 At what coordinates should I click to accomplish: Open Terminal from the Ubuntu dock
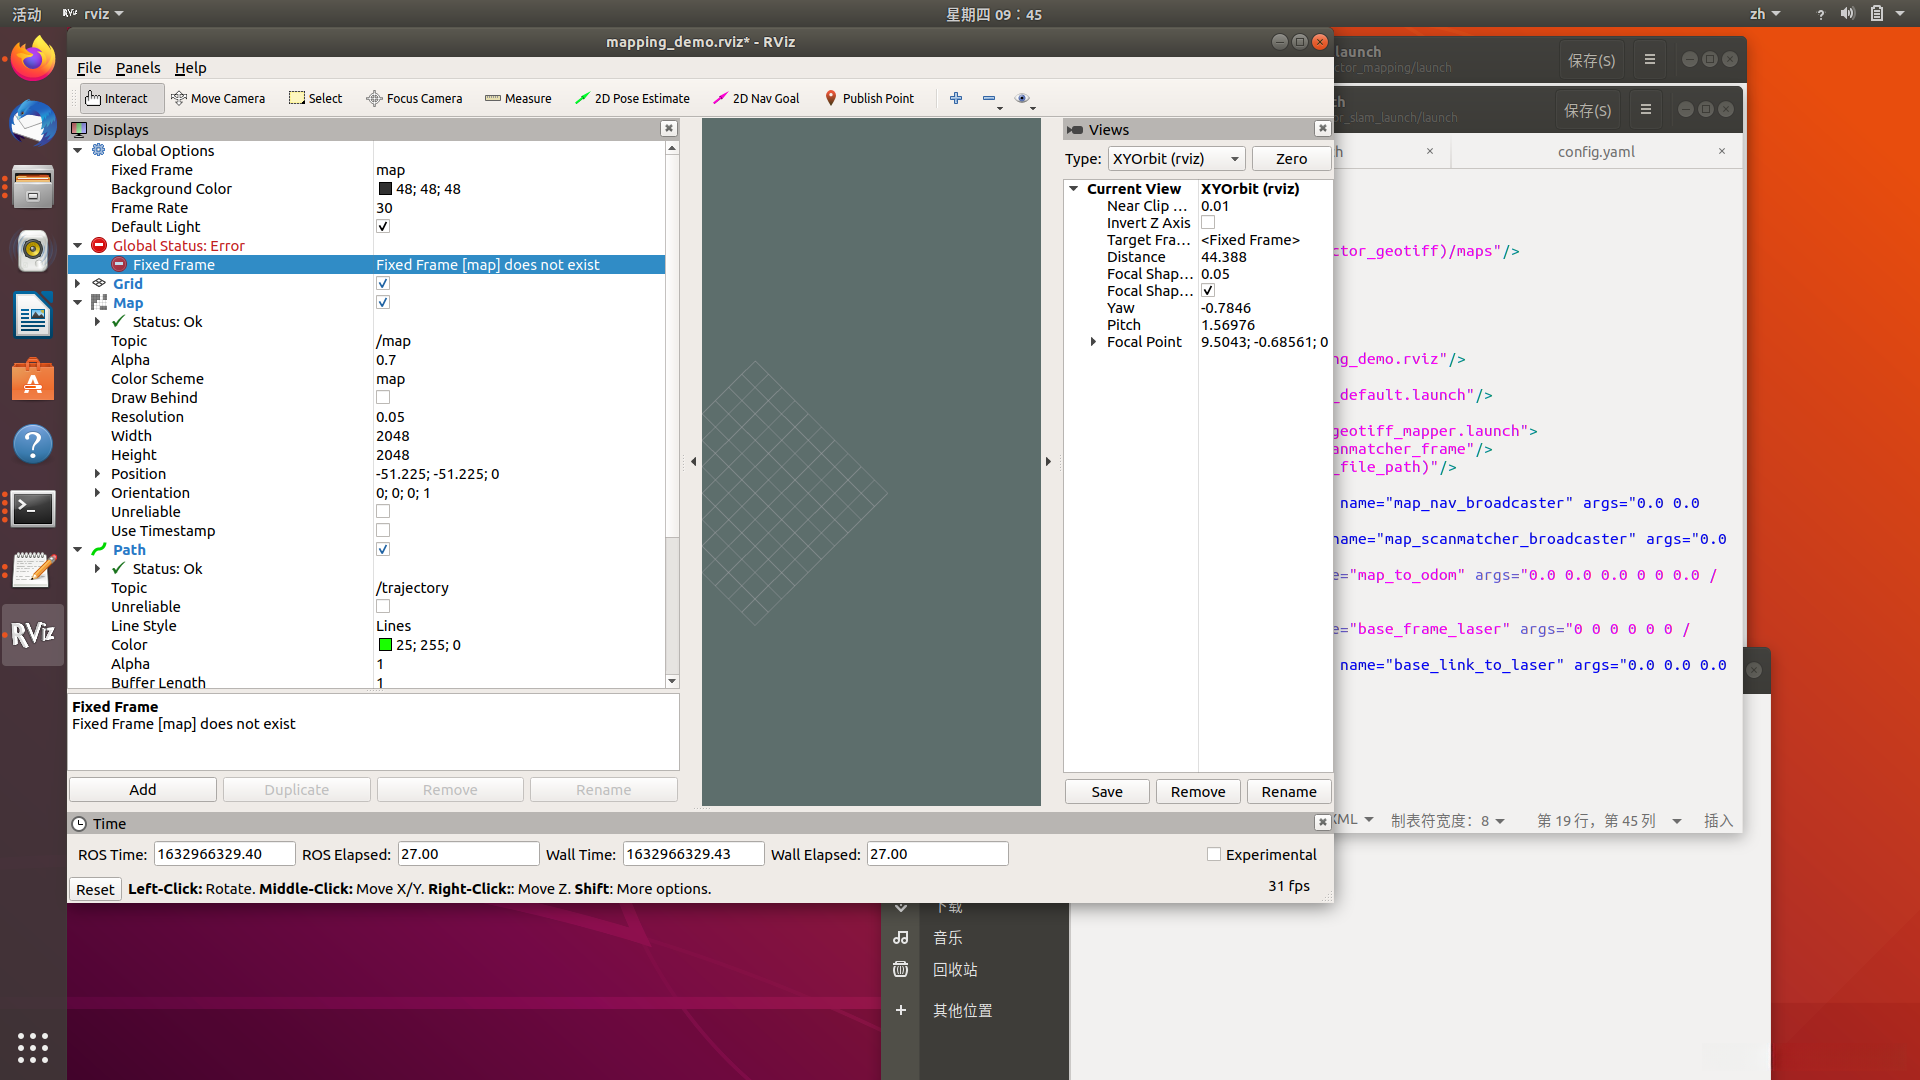[x=33, y=509]
